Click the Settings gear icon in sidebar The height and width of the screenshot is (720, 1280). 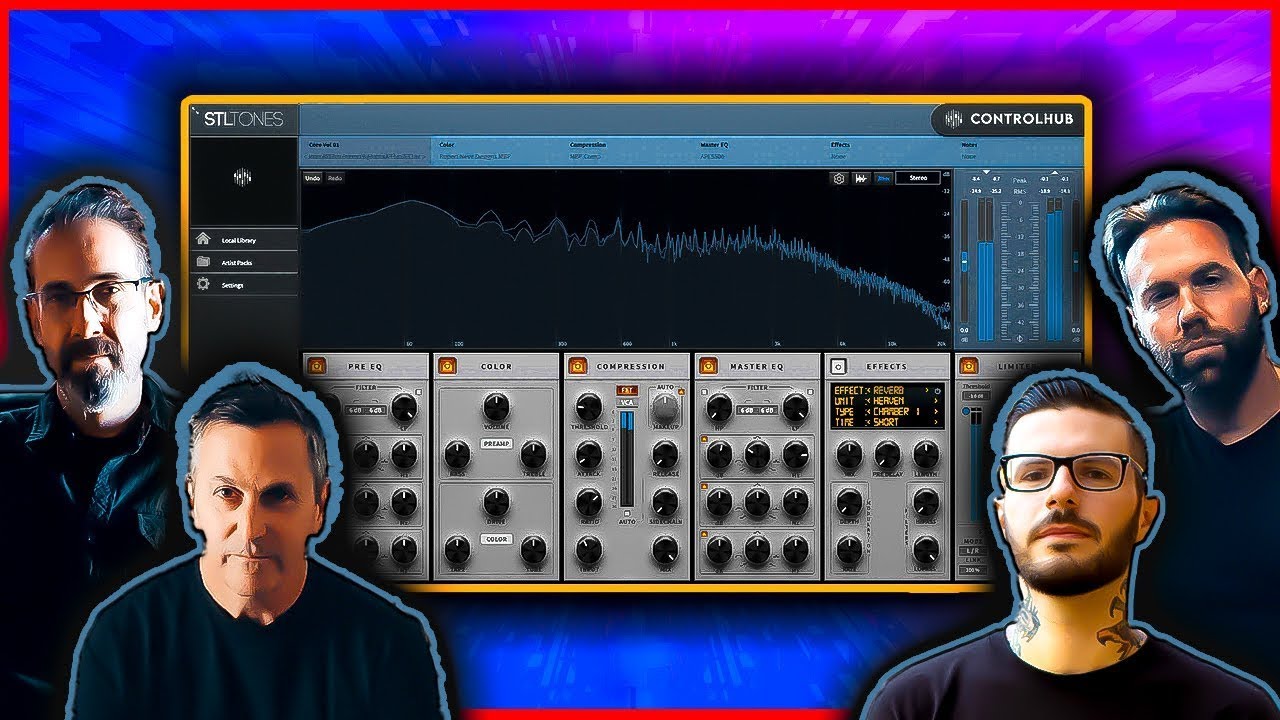click(203, 284)
